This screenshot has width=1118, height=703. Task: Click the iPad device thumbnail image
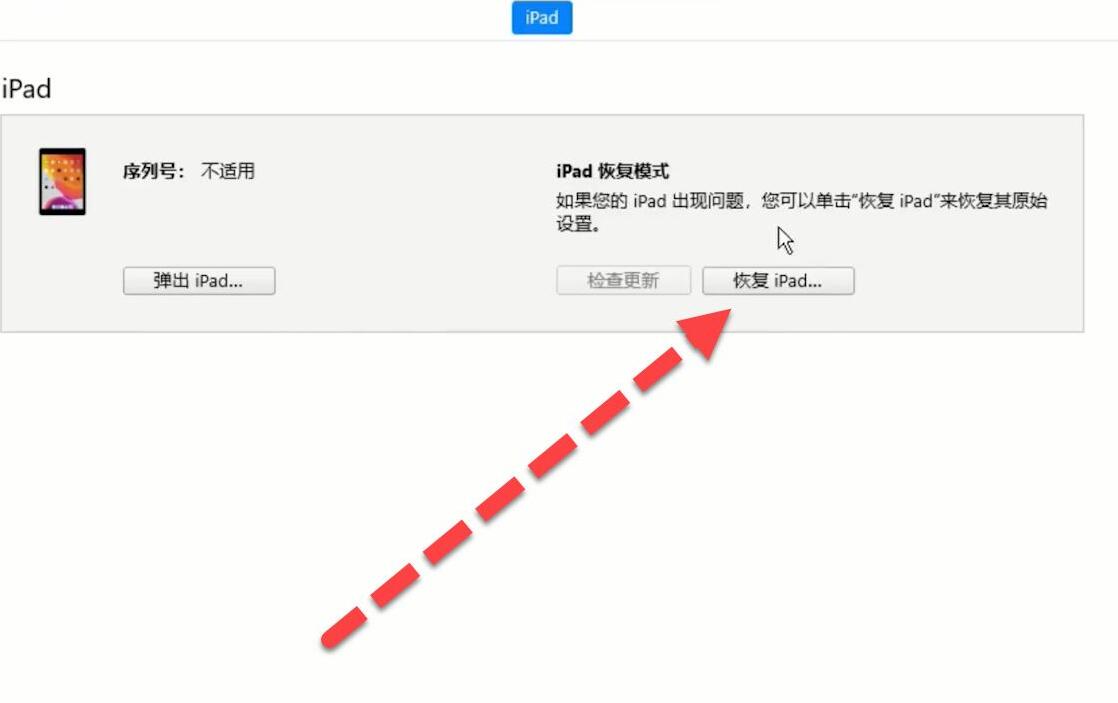pos(63,181)
